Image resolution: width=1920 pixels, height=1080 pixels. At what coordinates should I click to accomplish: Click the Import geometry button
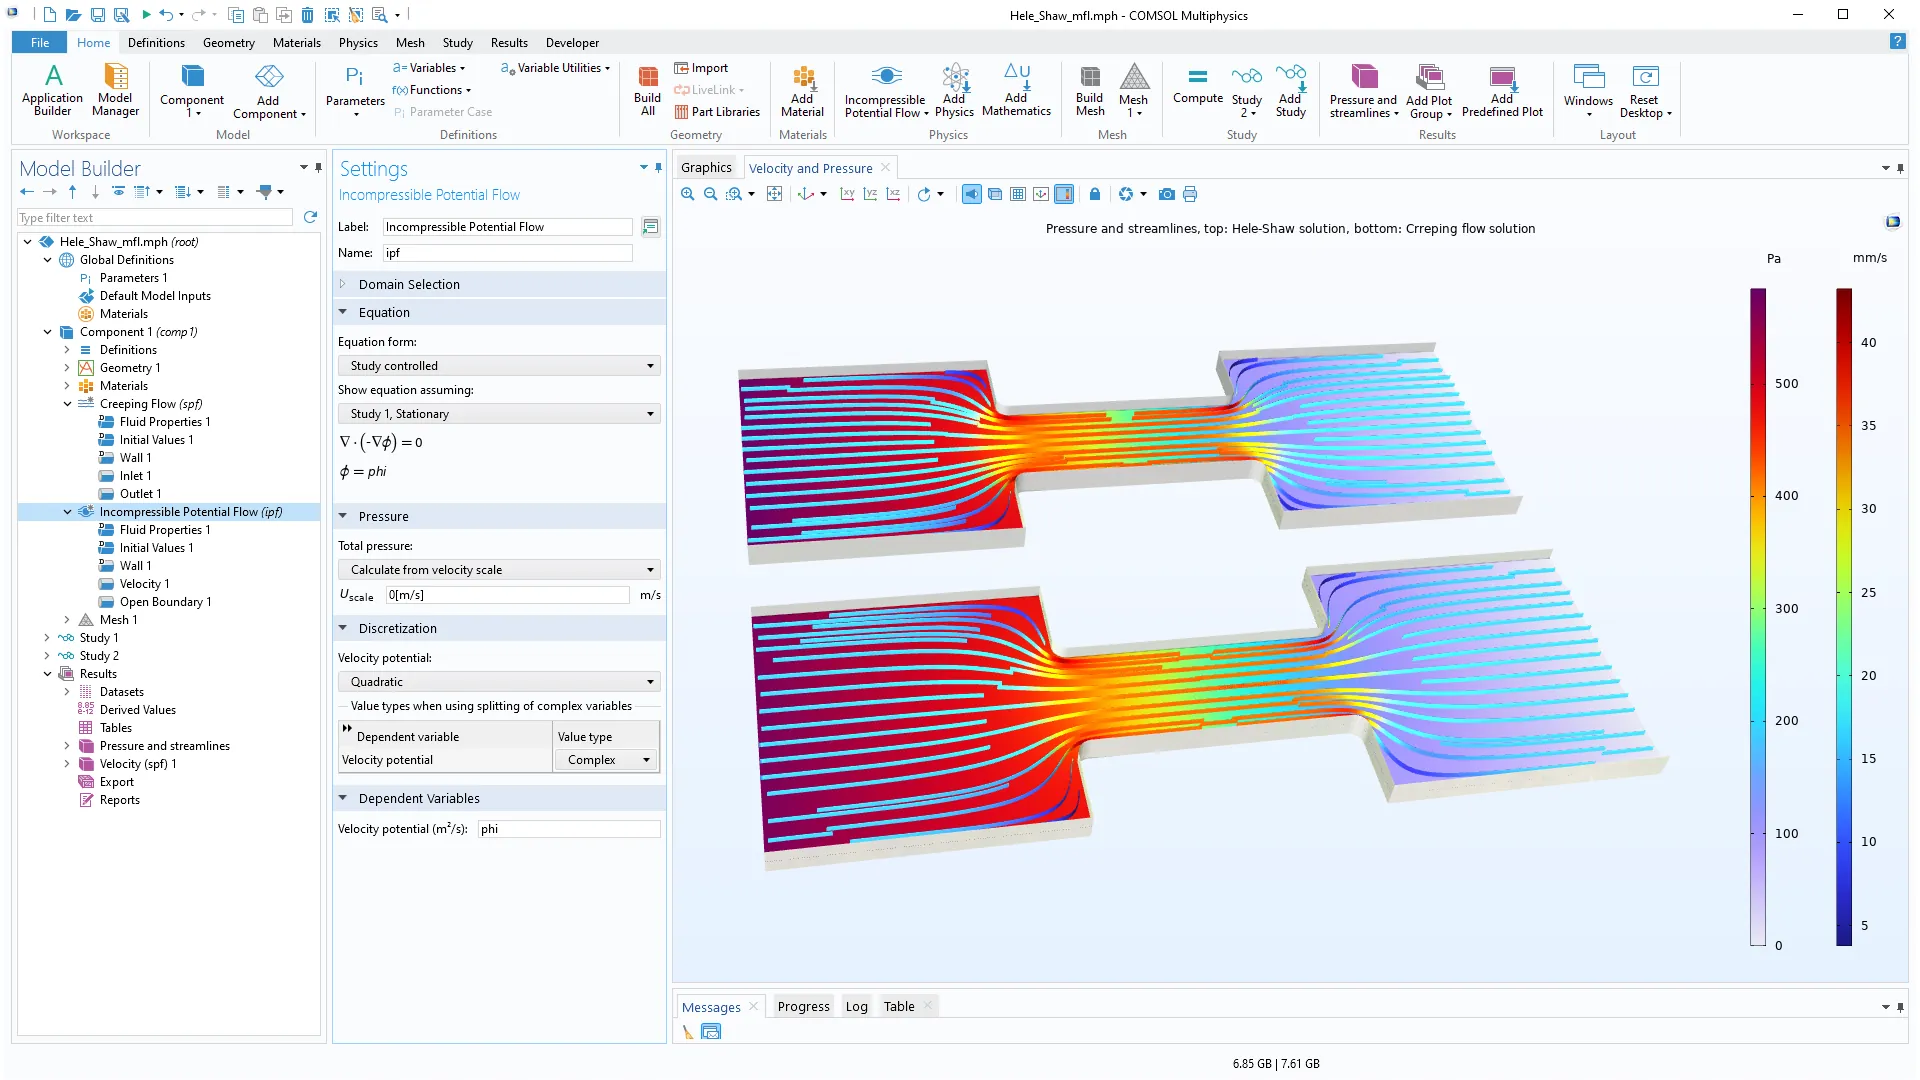tap(701, 68)
